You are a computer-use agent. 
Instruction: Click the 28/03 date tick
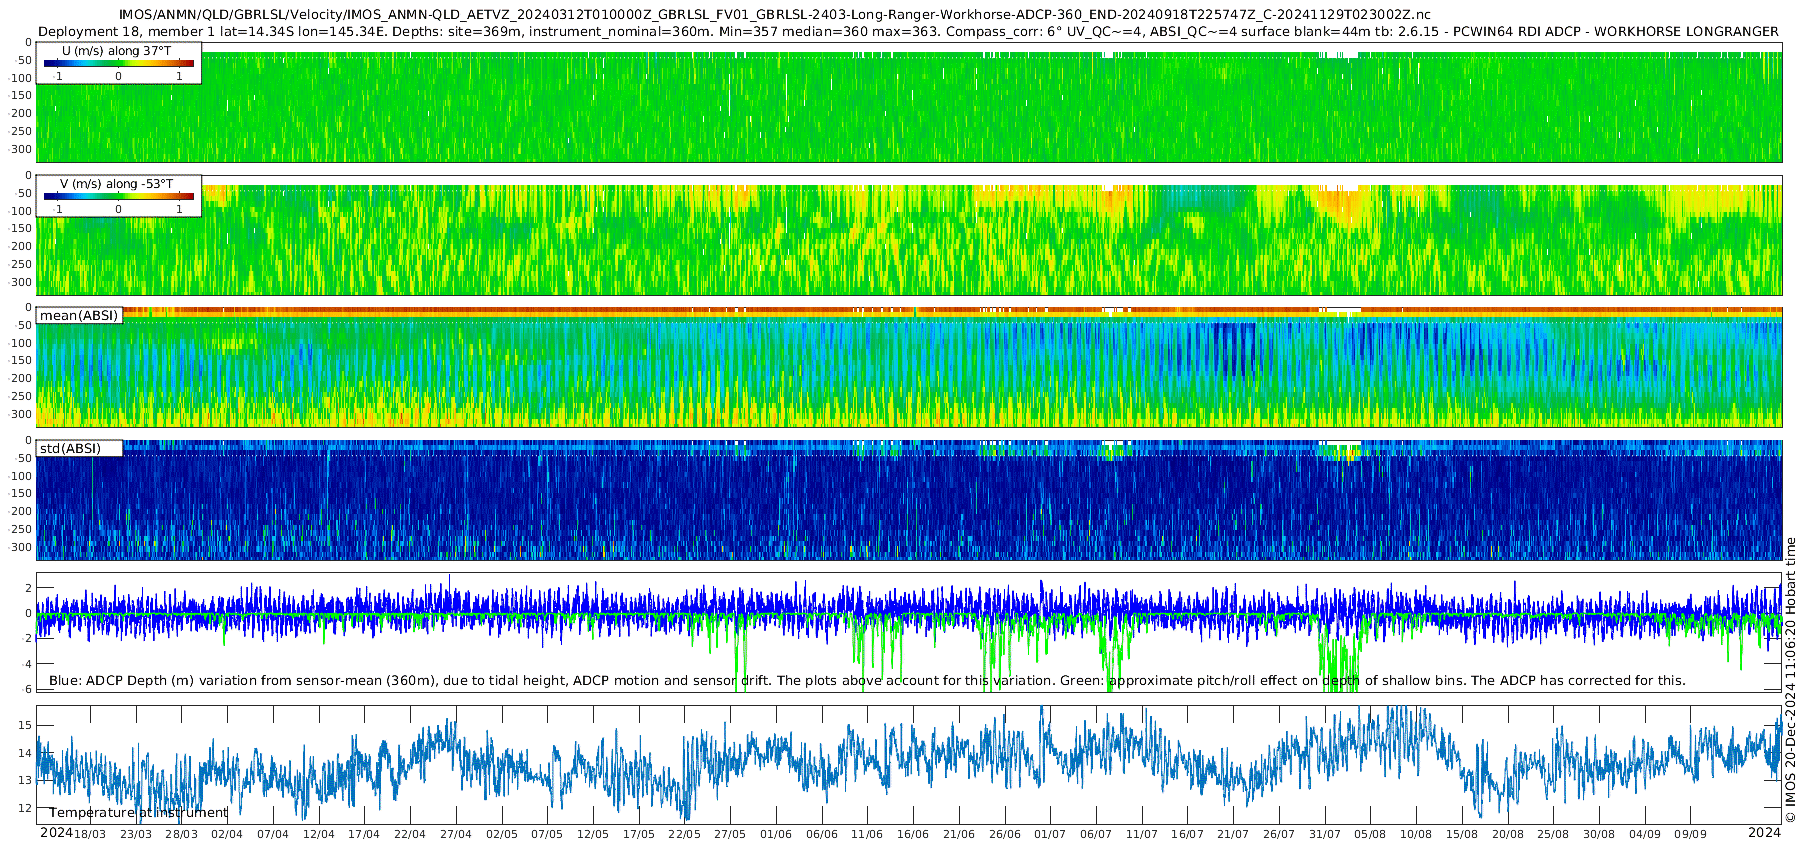pyautogui.click(x=182, y=834)
